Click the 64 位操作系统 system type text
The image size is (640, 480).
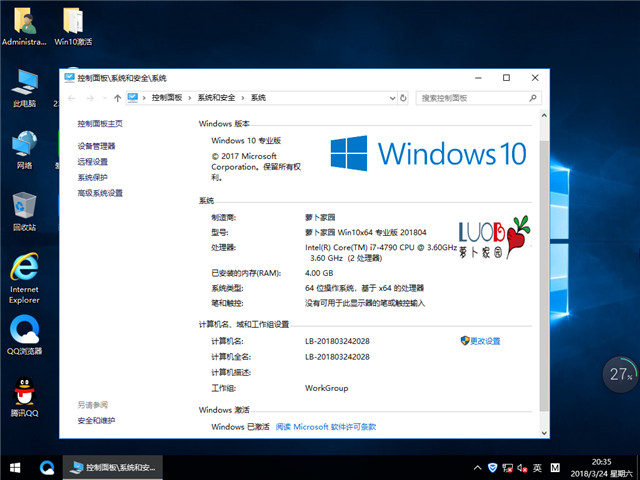[x=364, y=288]
